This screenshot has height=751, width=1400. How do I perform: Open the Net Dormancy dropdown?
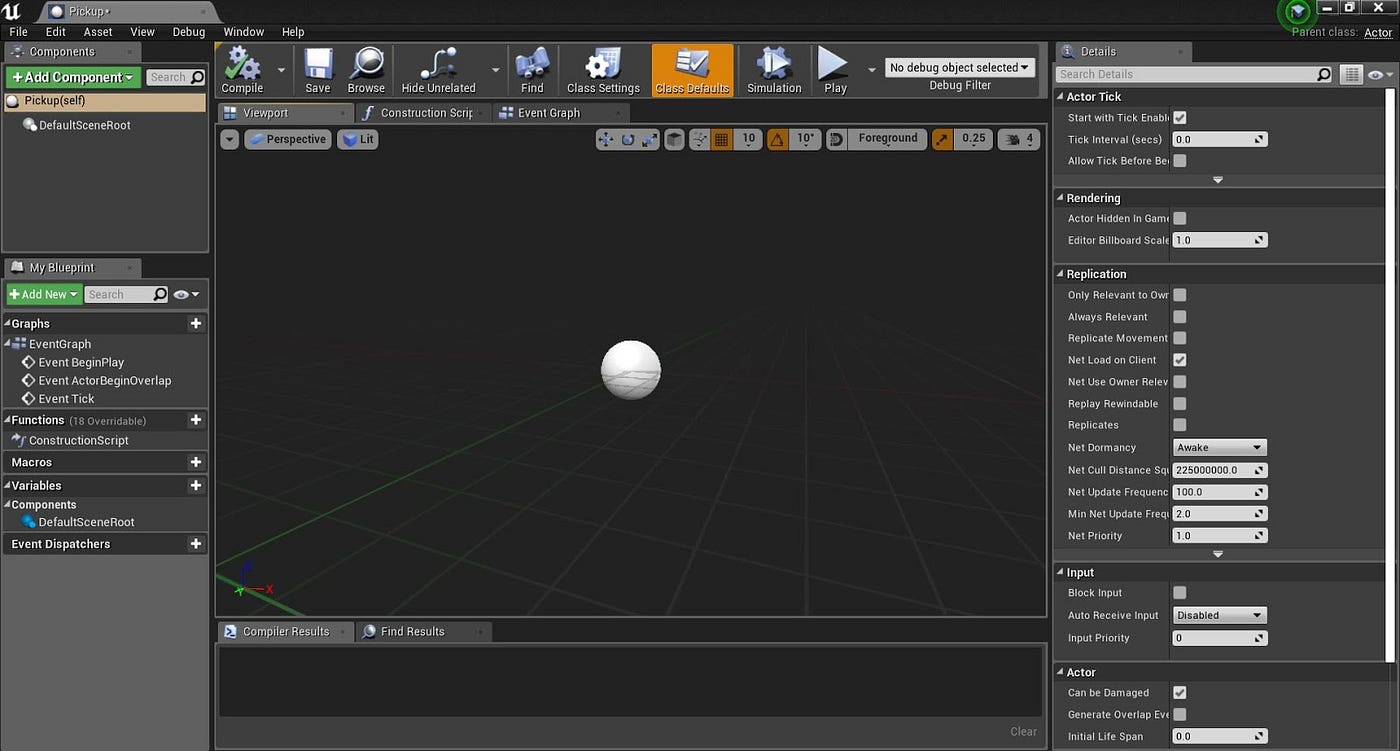(x=1219, y=447)
